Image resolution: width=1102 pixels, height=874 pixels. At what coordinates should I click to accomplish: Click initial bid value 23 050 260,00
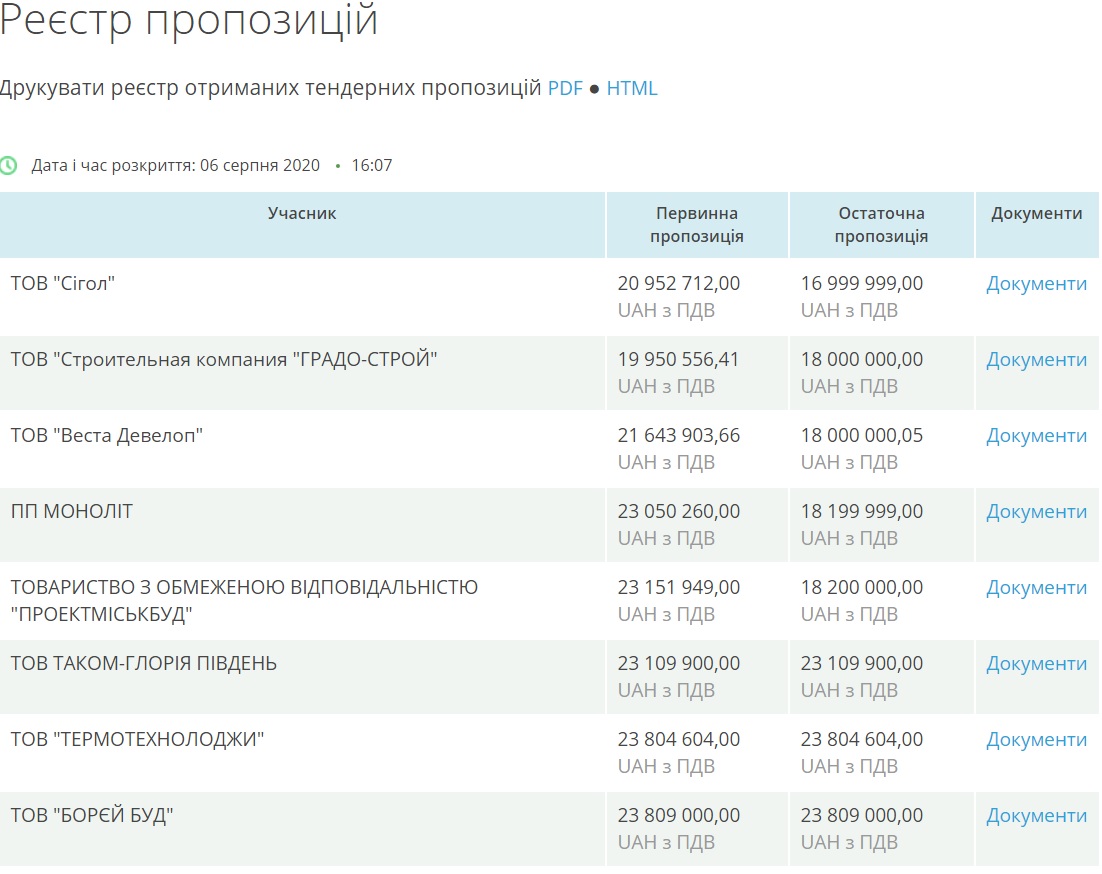click(x=679, y=511)
